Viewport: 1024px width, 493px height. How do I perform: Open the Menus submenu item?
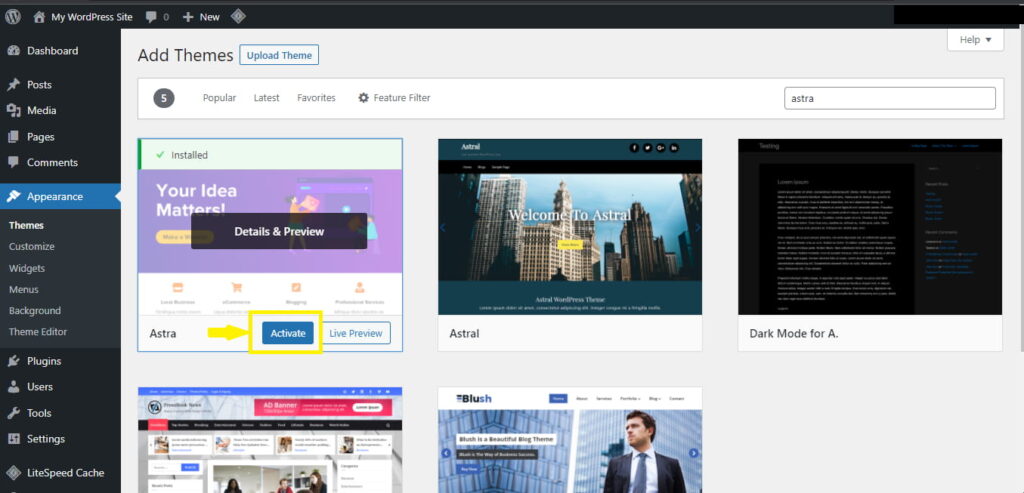[24, 289]
